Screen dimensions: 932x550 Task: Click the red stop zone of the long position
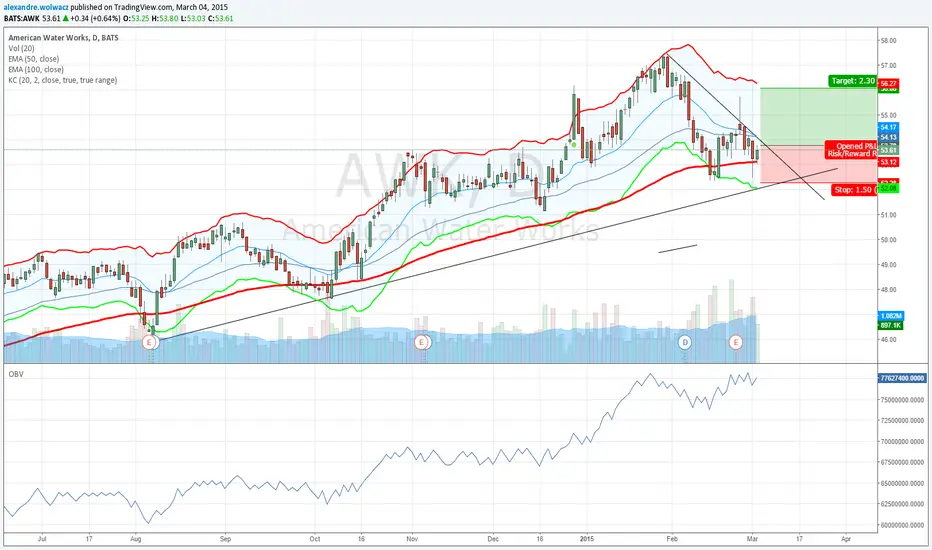tap(818, 164)
